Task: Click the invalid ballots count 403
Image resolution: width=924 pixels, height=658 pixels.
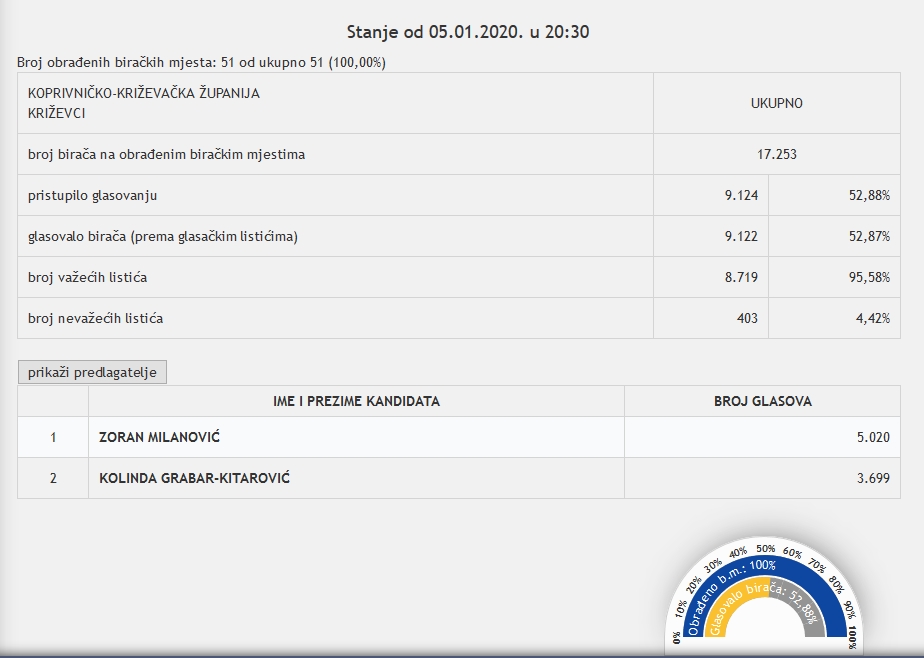Action: (745, 318)
